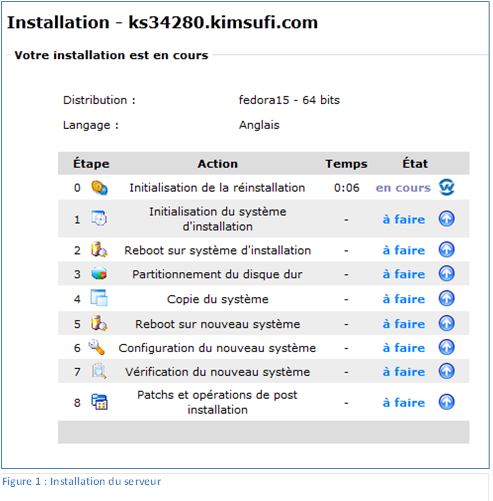Click the step 4 system copy icon

(99, 298)
